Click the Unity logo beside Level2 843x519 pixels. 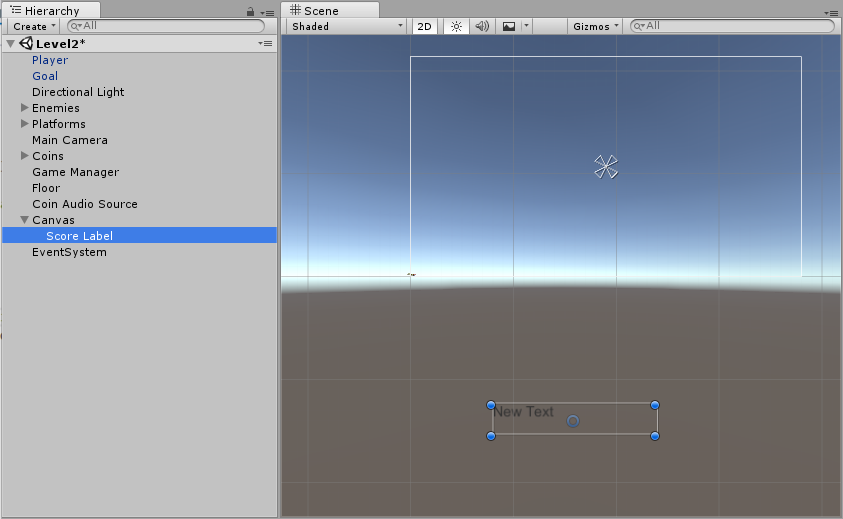pyautogui.click(x=26, y=43)
